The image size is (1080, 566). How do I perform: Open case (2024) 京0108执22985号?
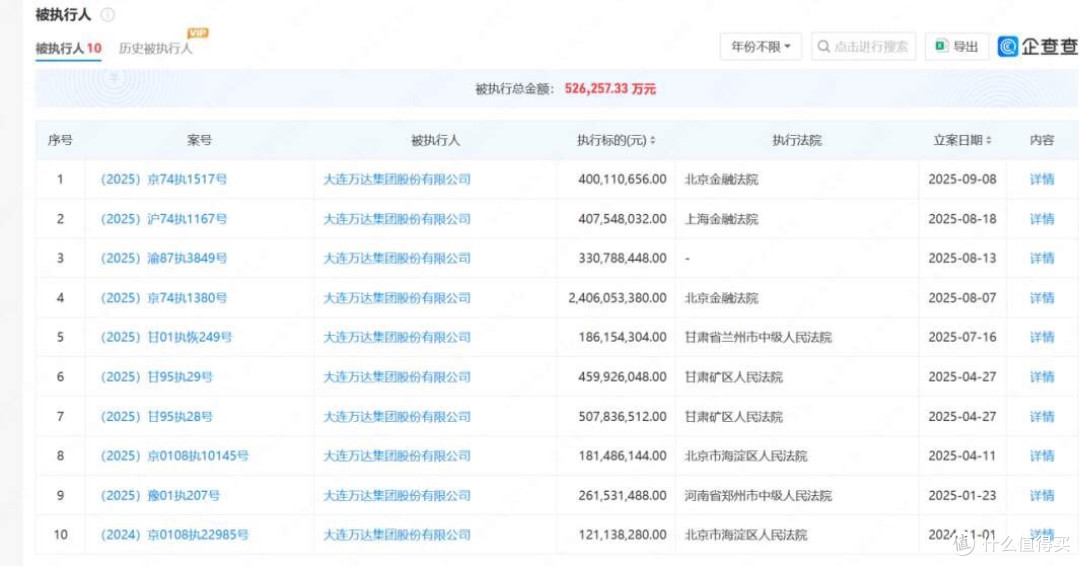pos(174,535)
